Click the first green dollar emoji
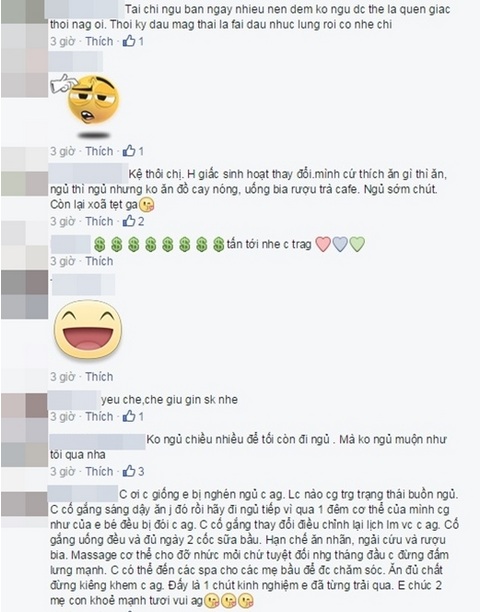This screenshot has width=480, height=612. pyautogui.click(x=100, y=244)
